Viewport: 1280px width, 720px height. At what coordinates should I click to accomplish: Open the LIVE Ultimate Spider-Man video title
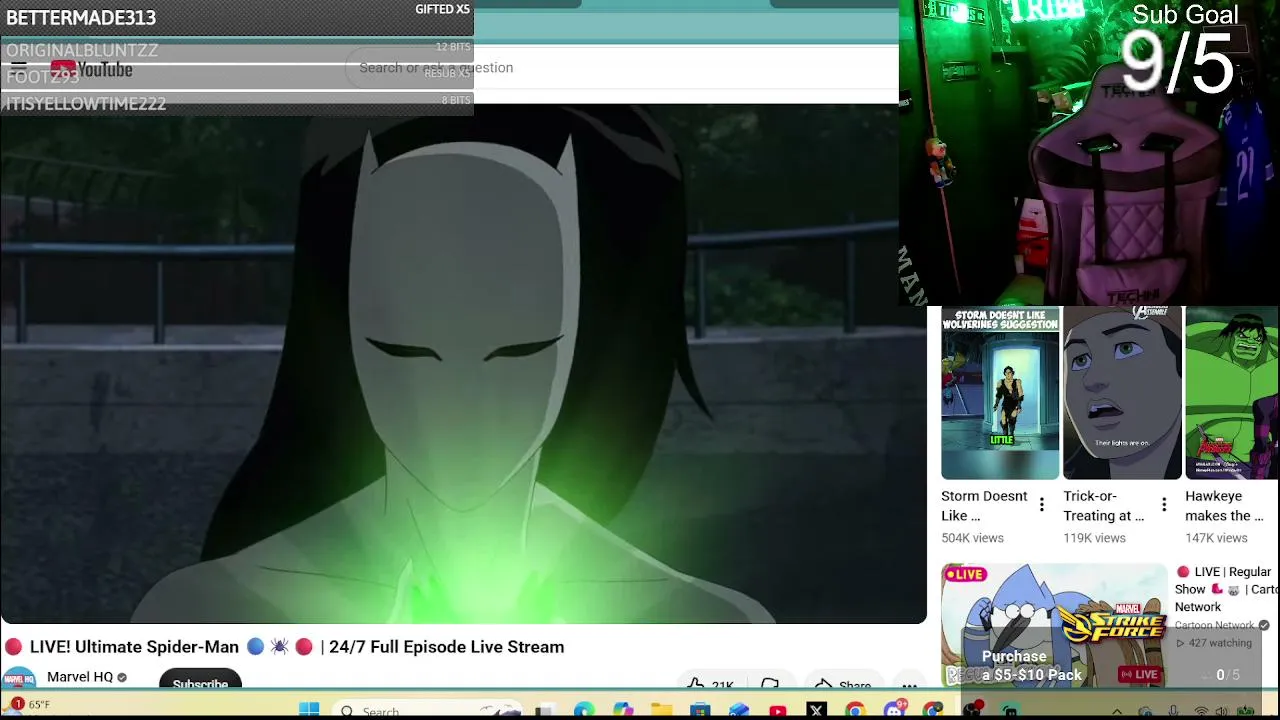[285, 647]
